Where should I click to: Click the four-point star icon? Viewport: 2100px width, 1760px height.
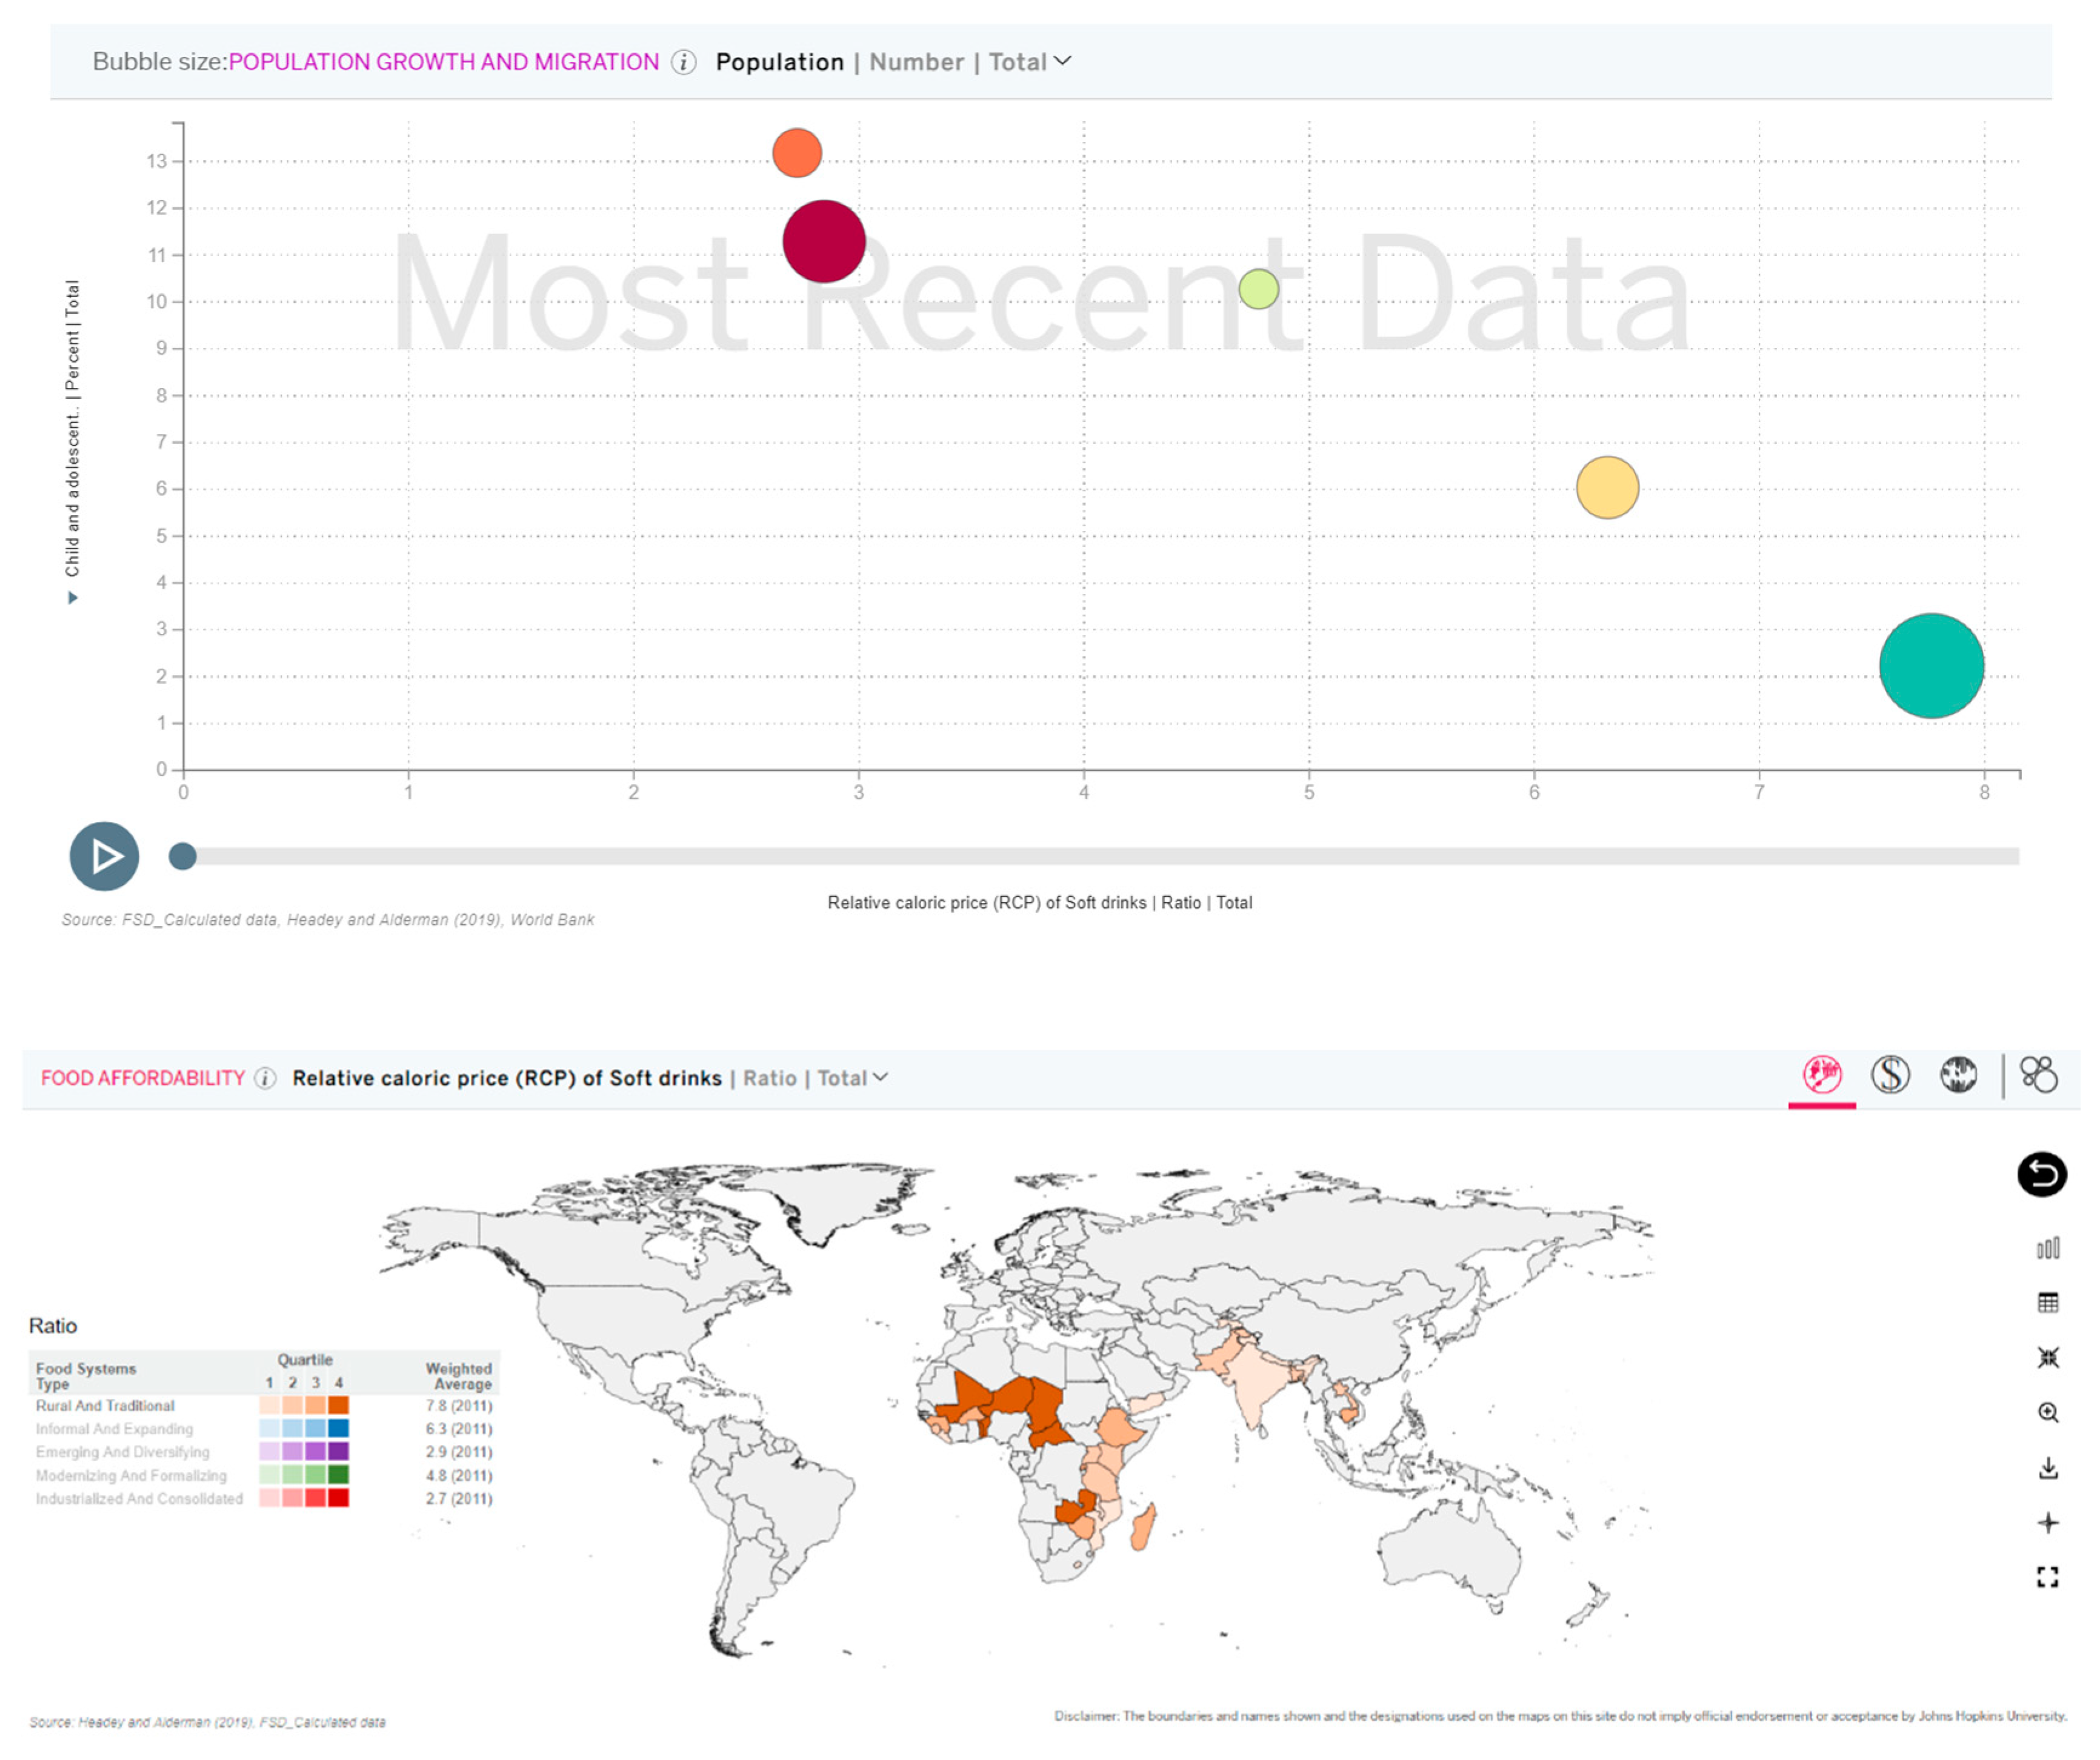(x=2047, y=1523)
